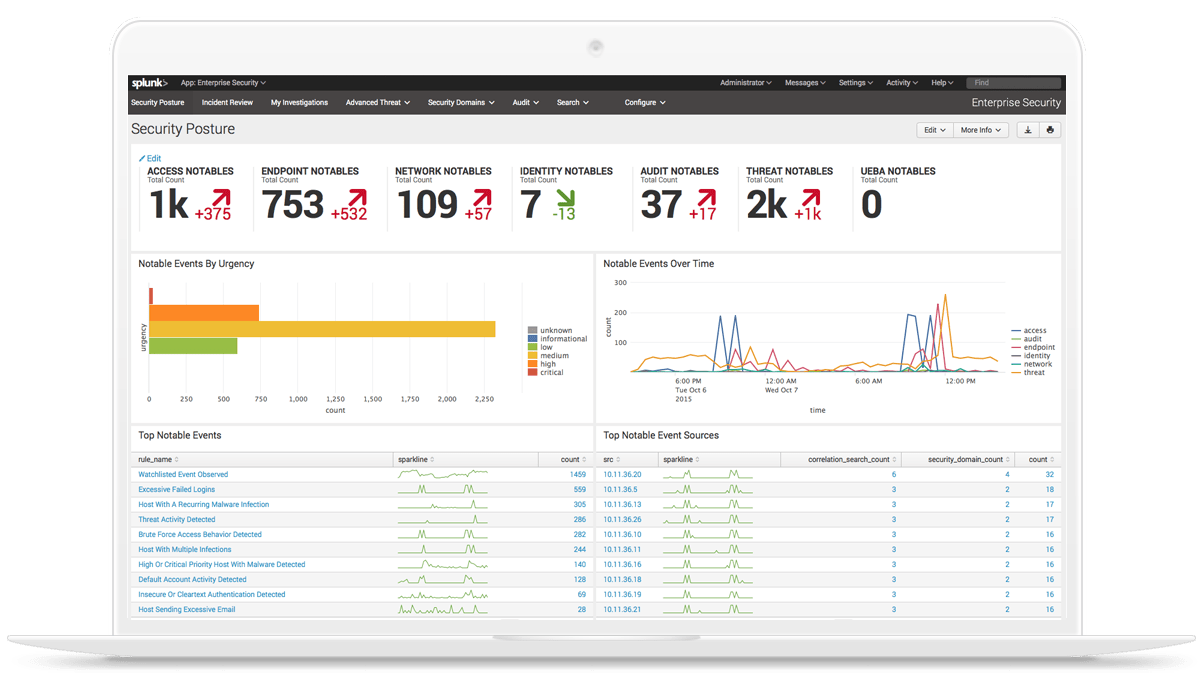Click the red trend arrow for Threat Notables
The width and height of the screenshot is (1200, 684).
pyautogui.click(x=810, y=197)
